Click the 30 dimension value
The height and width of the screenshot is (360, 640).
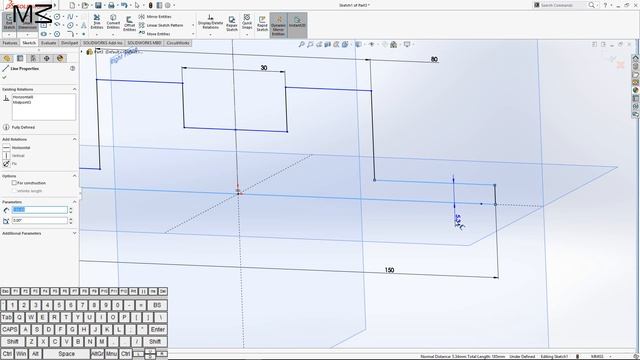tap(264, 68)
